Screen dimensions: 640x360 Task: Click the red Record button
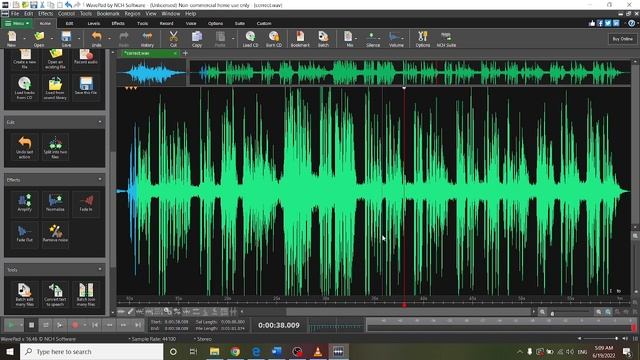click(75, 325)
